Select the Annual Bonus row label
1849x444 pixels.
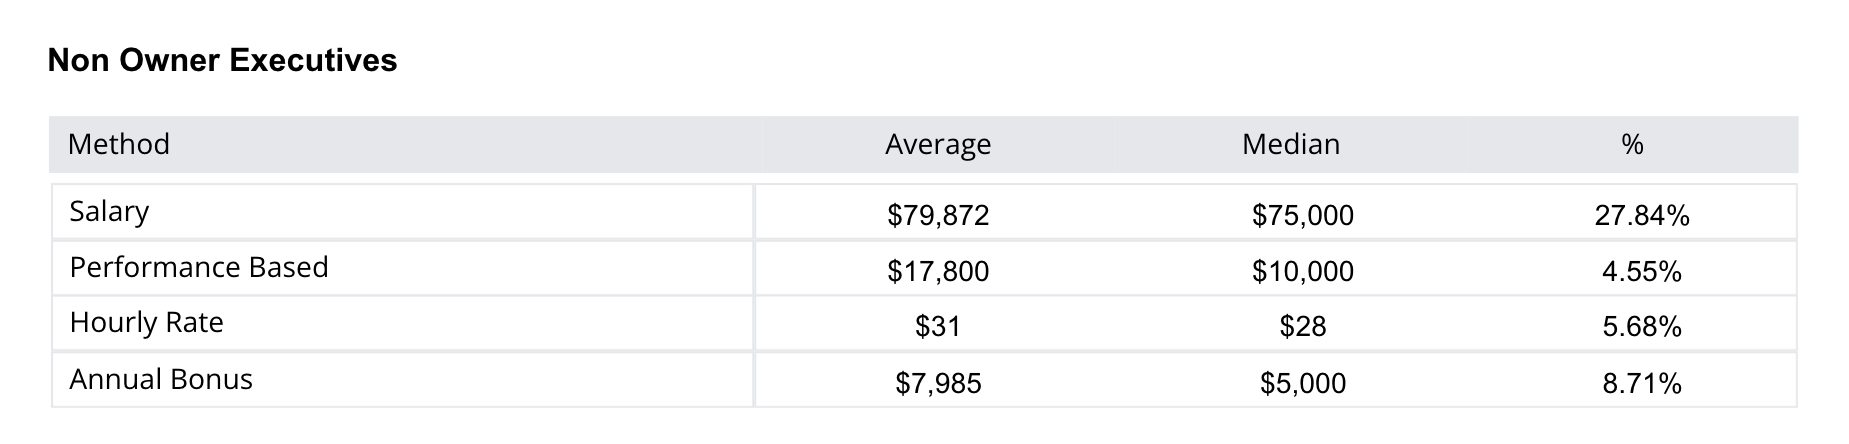tap(160, 380)
